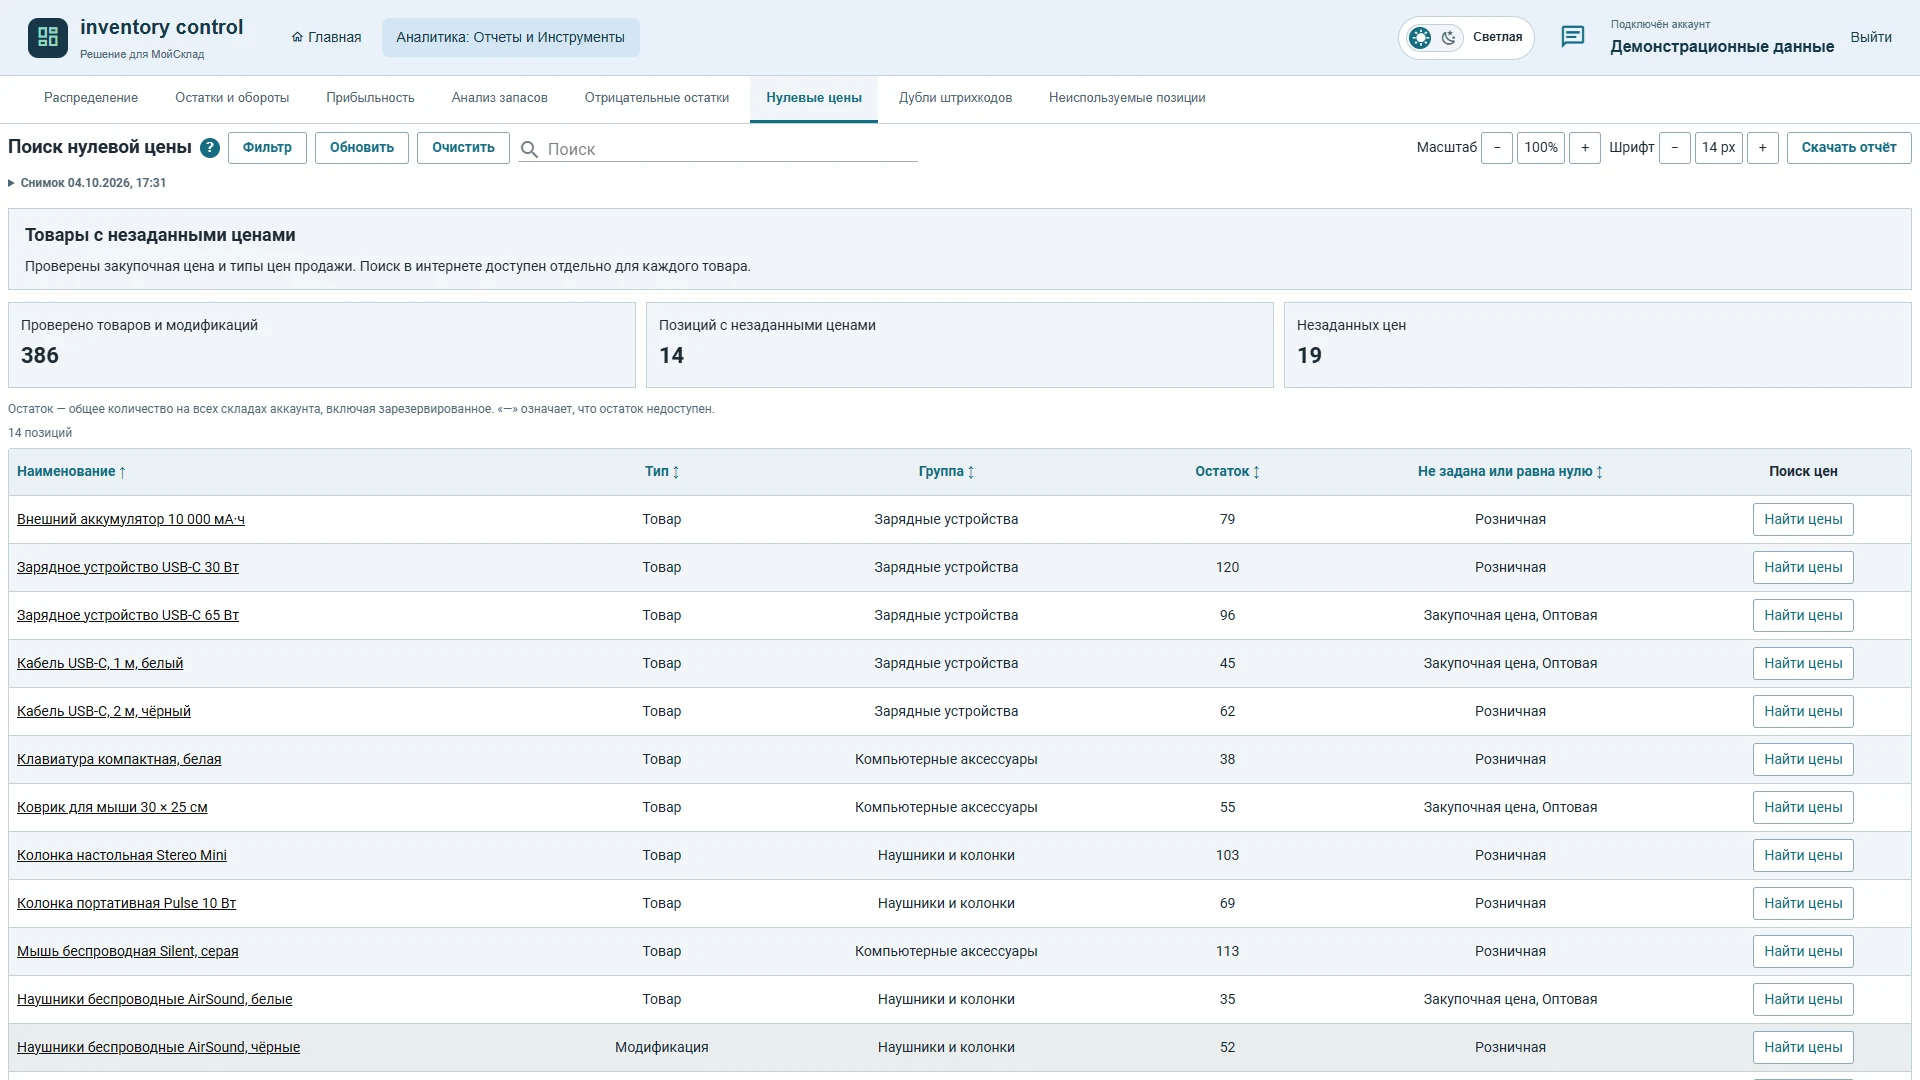Image resolution: width=1920 pixels, height=1080 pixels.
Task: Click Найти цены for Зарядное устройство USB-C 65 Вт
Action: (1803, 616)
